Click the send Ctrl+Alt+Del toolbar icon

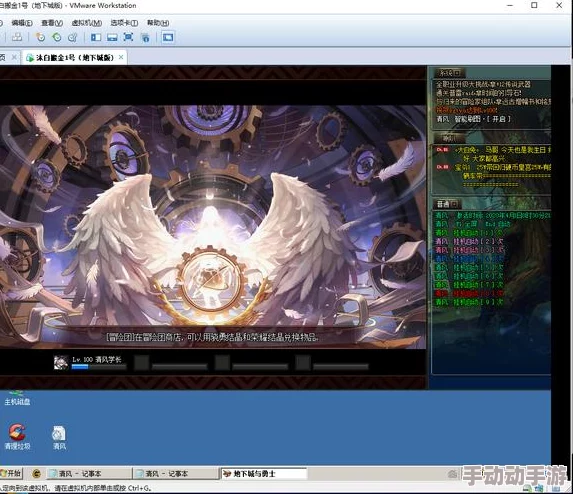tap(17, 37)
